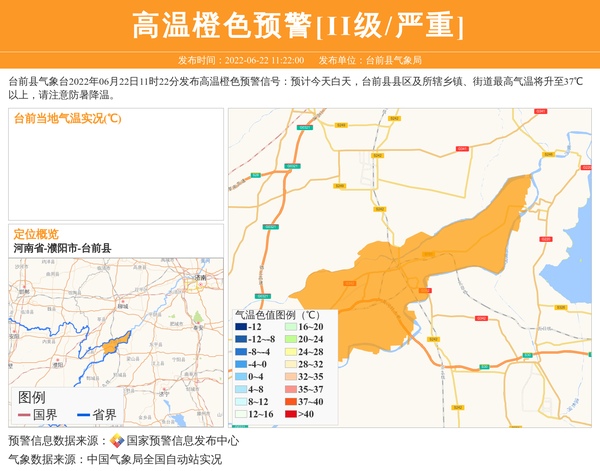Image resolution: width=600 pixels, height=471 pixels.
Task: Click the 河南省-濮阳市-台前县 location text
Action: pos(62,248)
